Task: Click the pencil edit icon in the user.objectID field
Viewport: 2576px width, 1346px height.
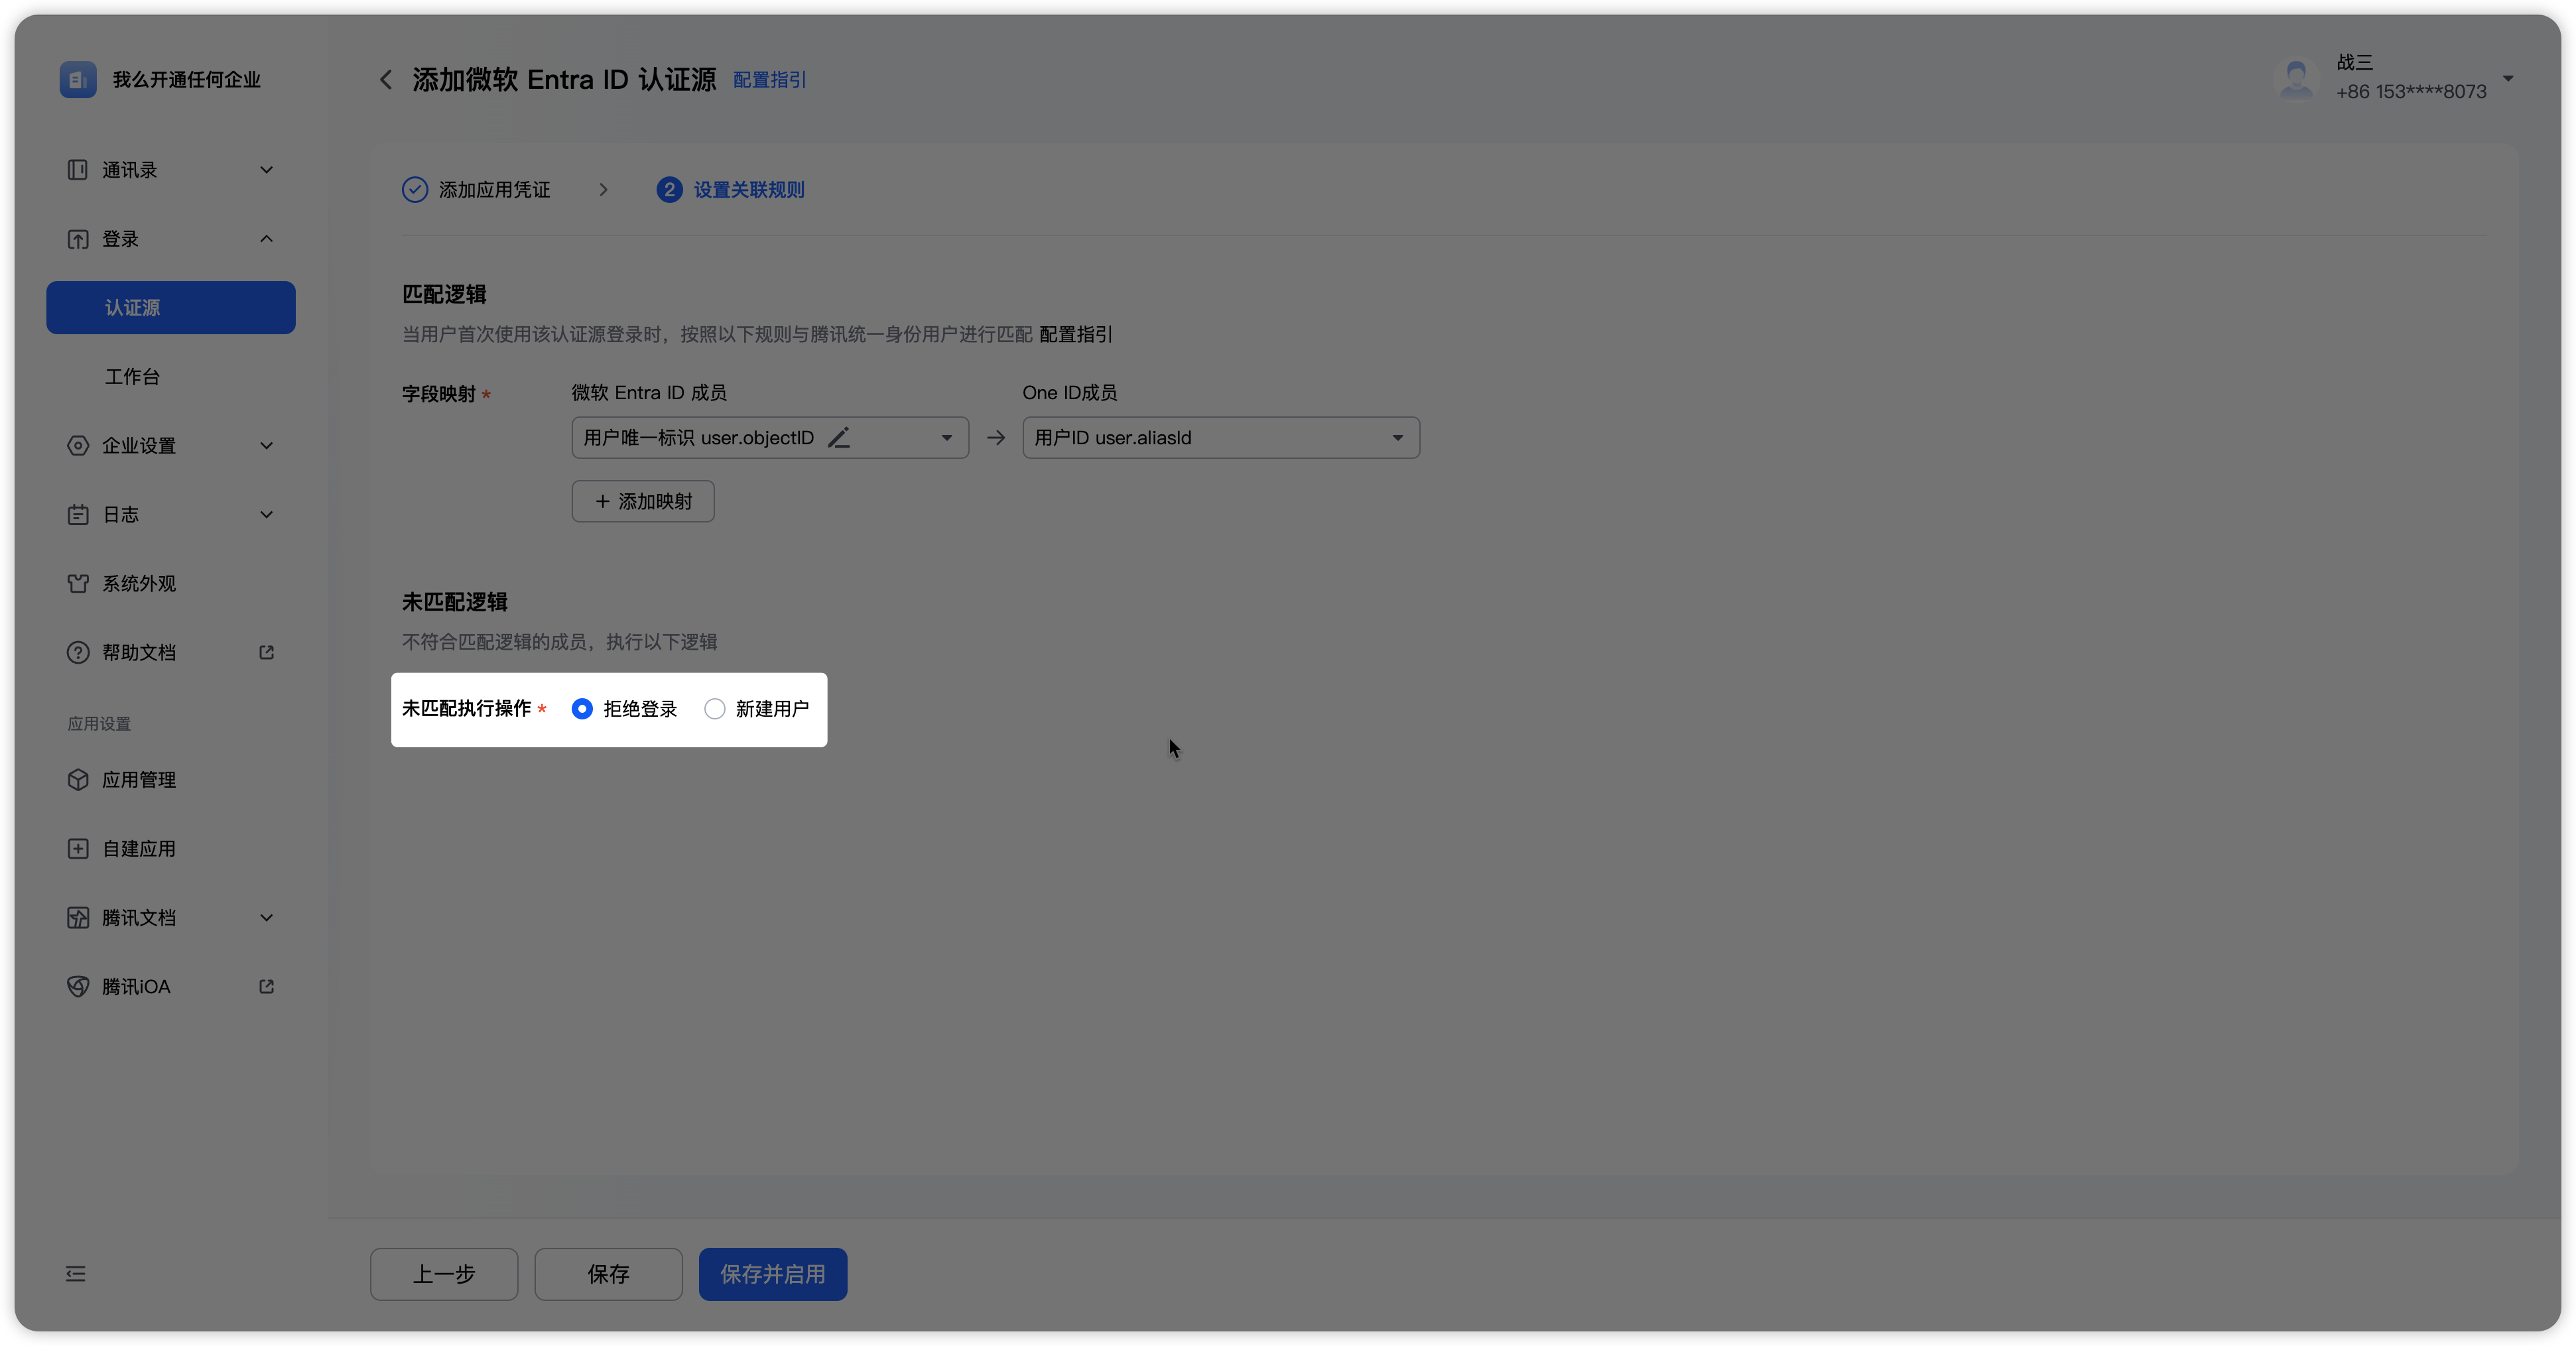Action: [x=839, y=438]
